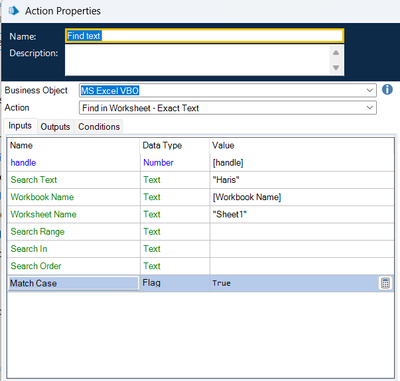Click the empty Search In value cell
Viewport: 400px width, 381px height.
point(302,249)
